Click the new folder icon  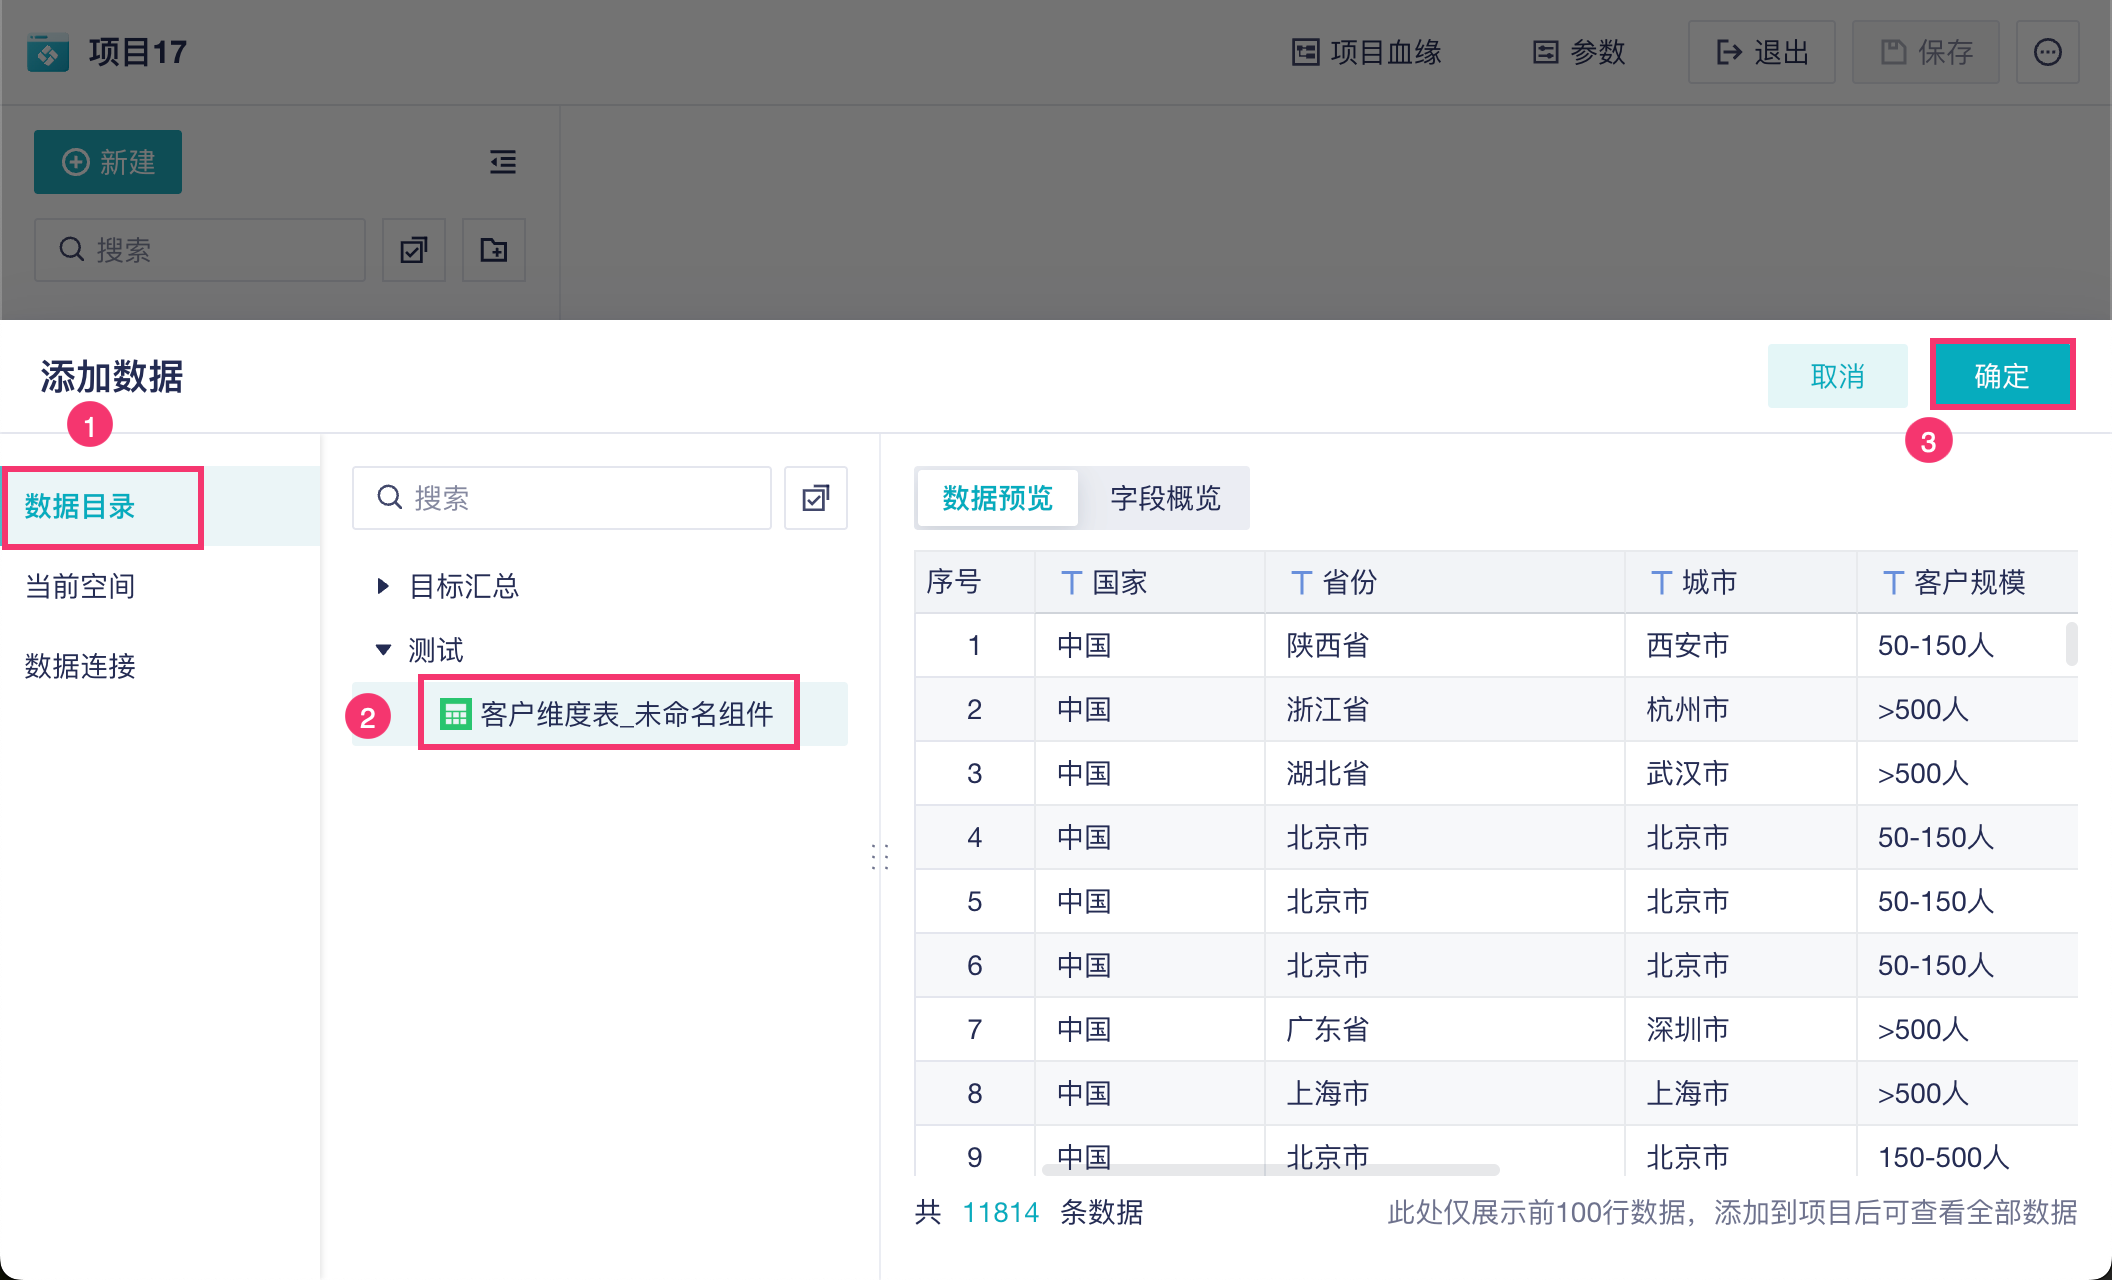[493, 250]
